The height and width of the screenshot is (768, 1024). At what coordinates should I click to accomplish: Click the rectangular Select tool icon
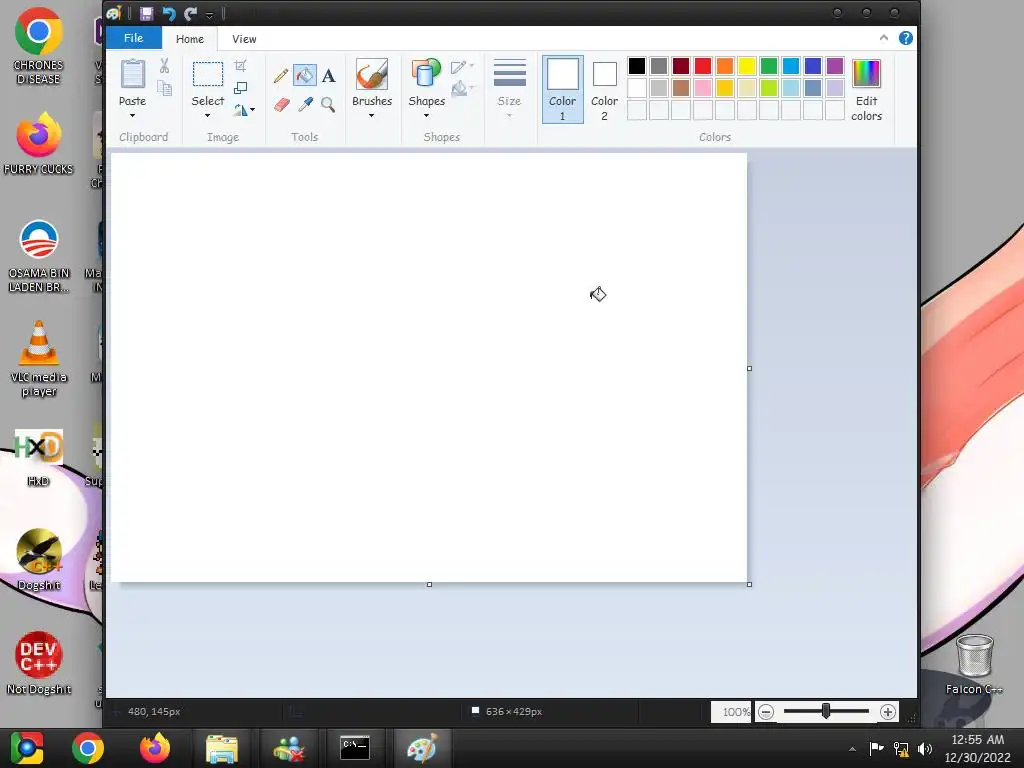tap(208, 74)
